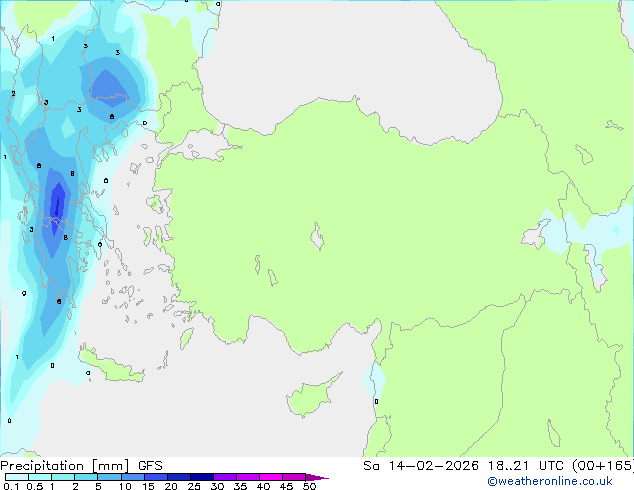Click the island of Crete on map
634x490 pixels.
pyautogui.click(x=111, y=364)
